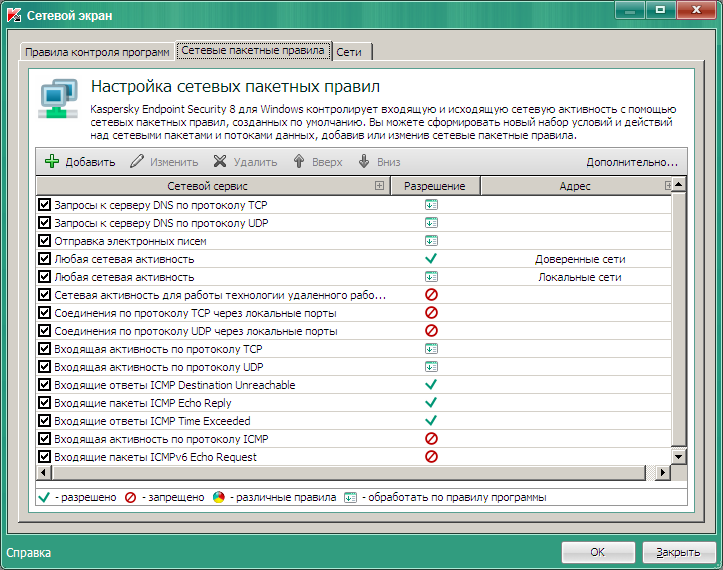Click the down arrow Вниз icon
Image resolution: width=723 pixels, height=570 pixels.
(x=364, y=162)
